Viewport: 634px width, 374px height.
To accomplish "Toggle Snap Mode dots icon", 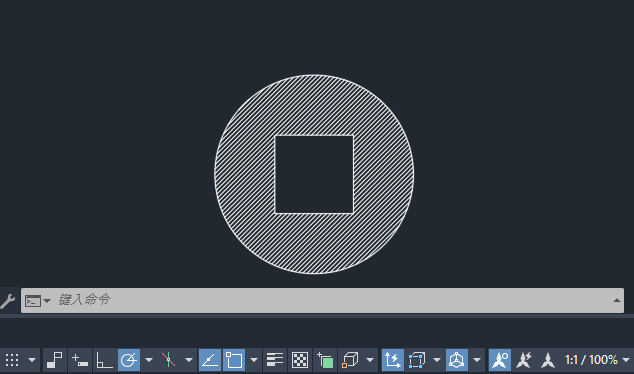I will pyautogui.click(x=12, y=360).
